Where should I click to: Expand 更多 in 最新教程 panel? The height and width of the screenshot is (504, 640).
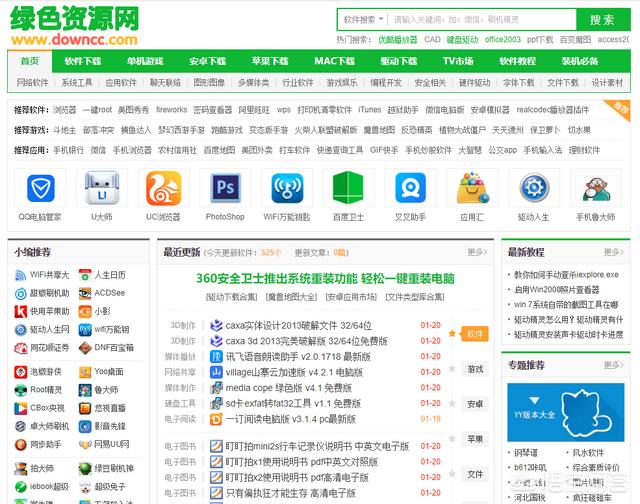(613, 252)
